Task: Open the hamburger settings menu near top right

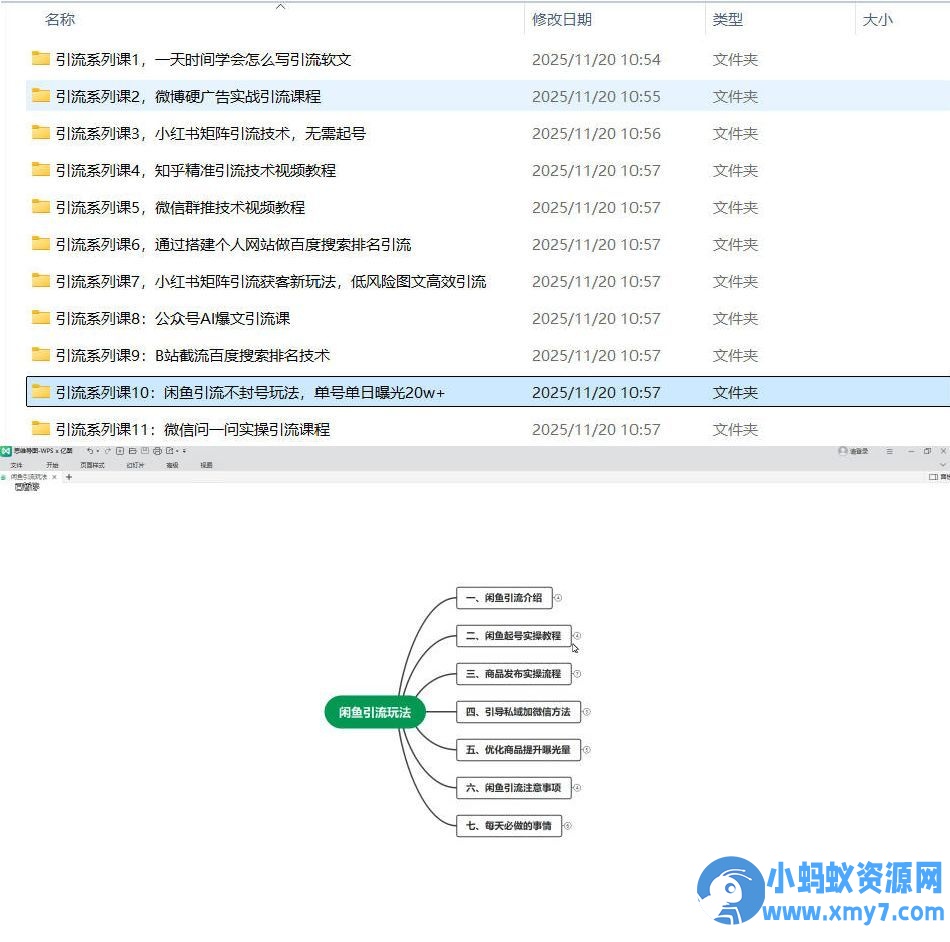Action: 890,451
